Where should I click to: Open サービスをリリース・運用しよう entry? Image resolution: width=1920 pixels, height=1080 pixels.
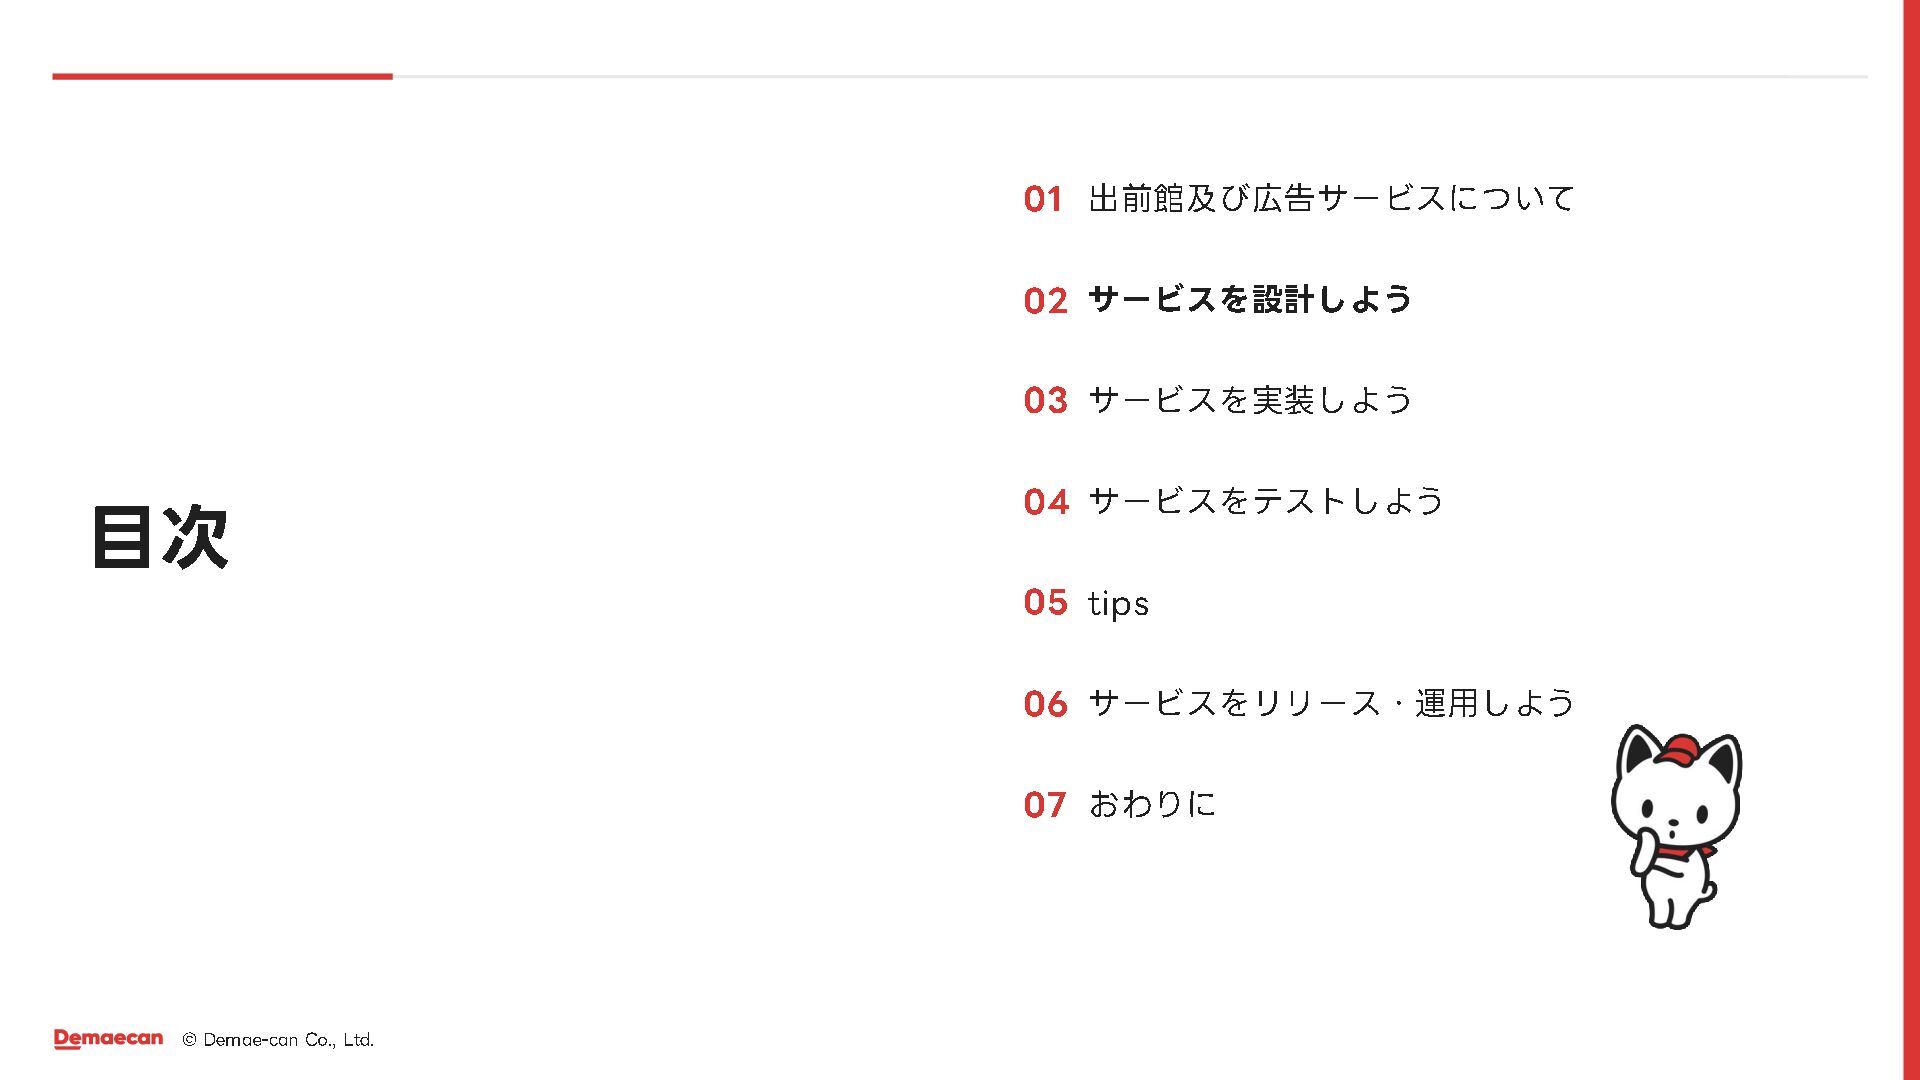(x=1331, y=703)
